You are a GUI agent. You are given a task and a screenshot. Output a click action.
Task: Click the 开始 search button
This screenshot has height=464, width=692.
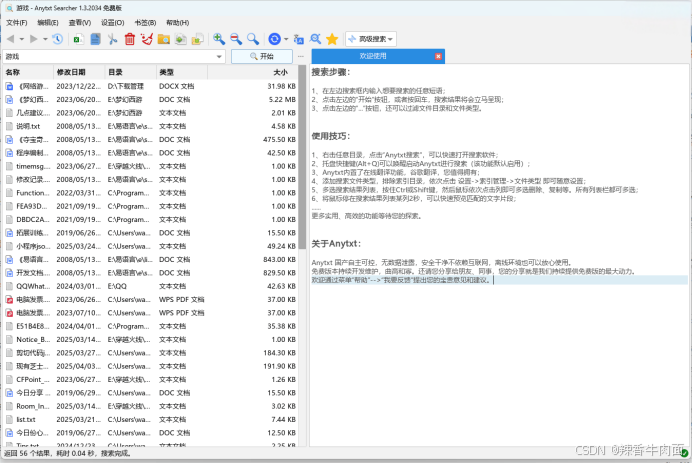(x=262, y=57)
